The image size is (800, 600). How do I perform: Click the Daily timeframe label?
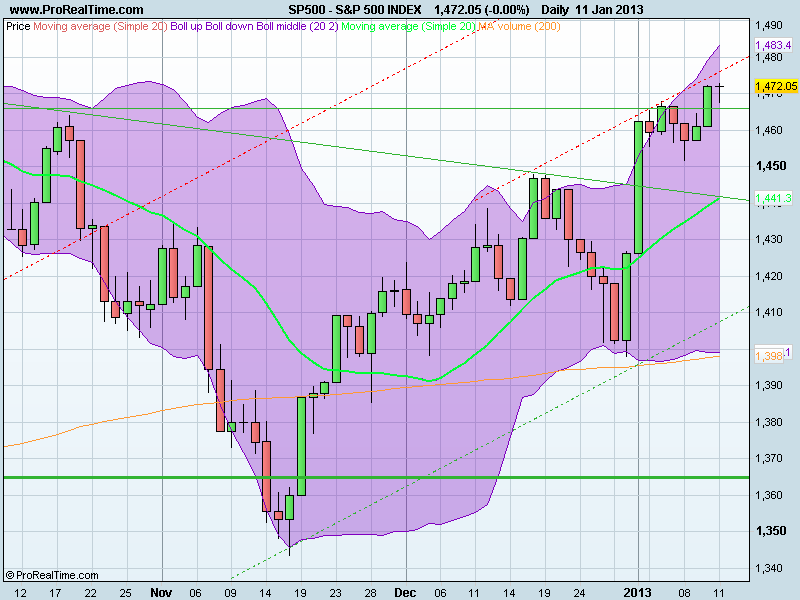[555, 10]
